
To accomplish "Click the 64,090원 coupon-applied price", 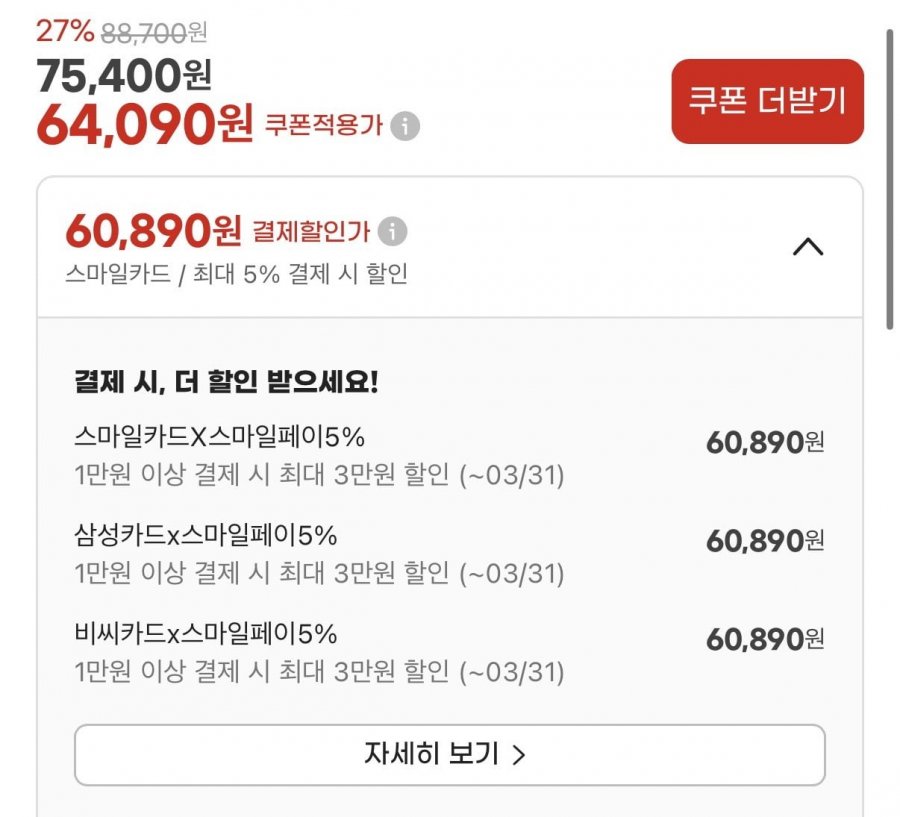I will pos(145,123).
